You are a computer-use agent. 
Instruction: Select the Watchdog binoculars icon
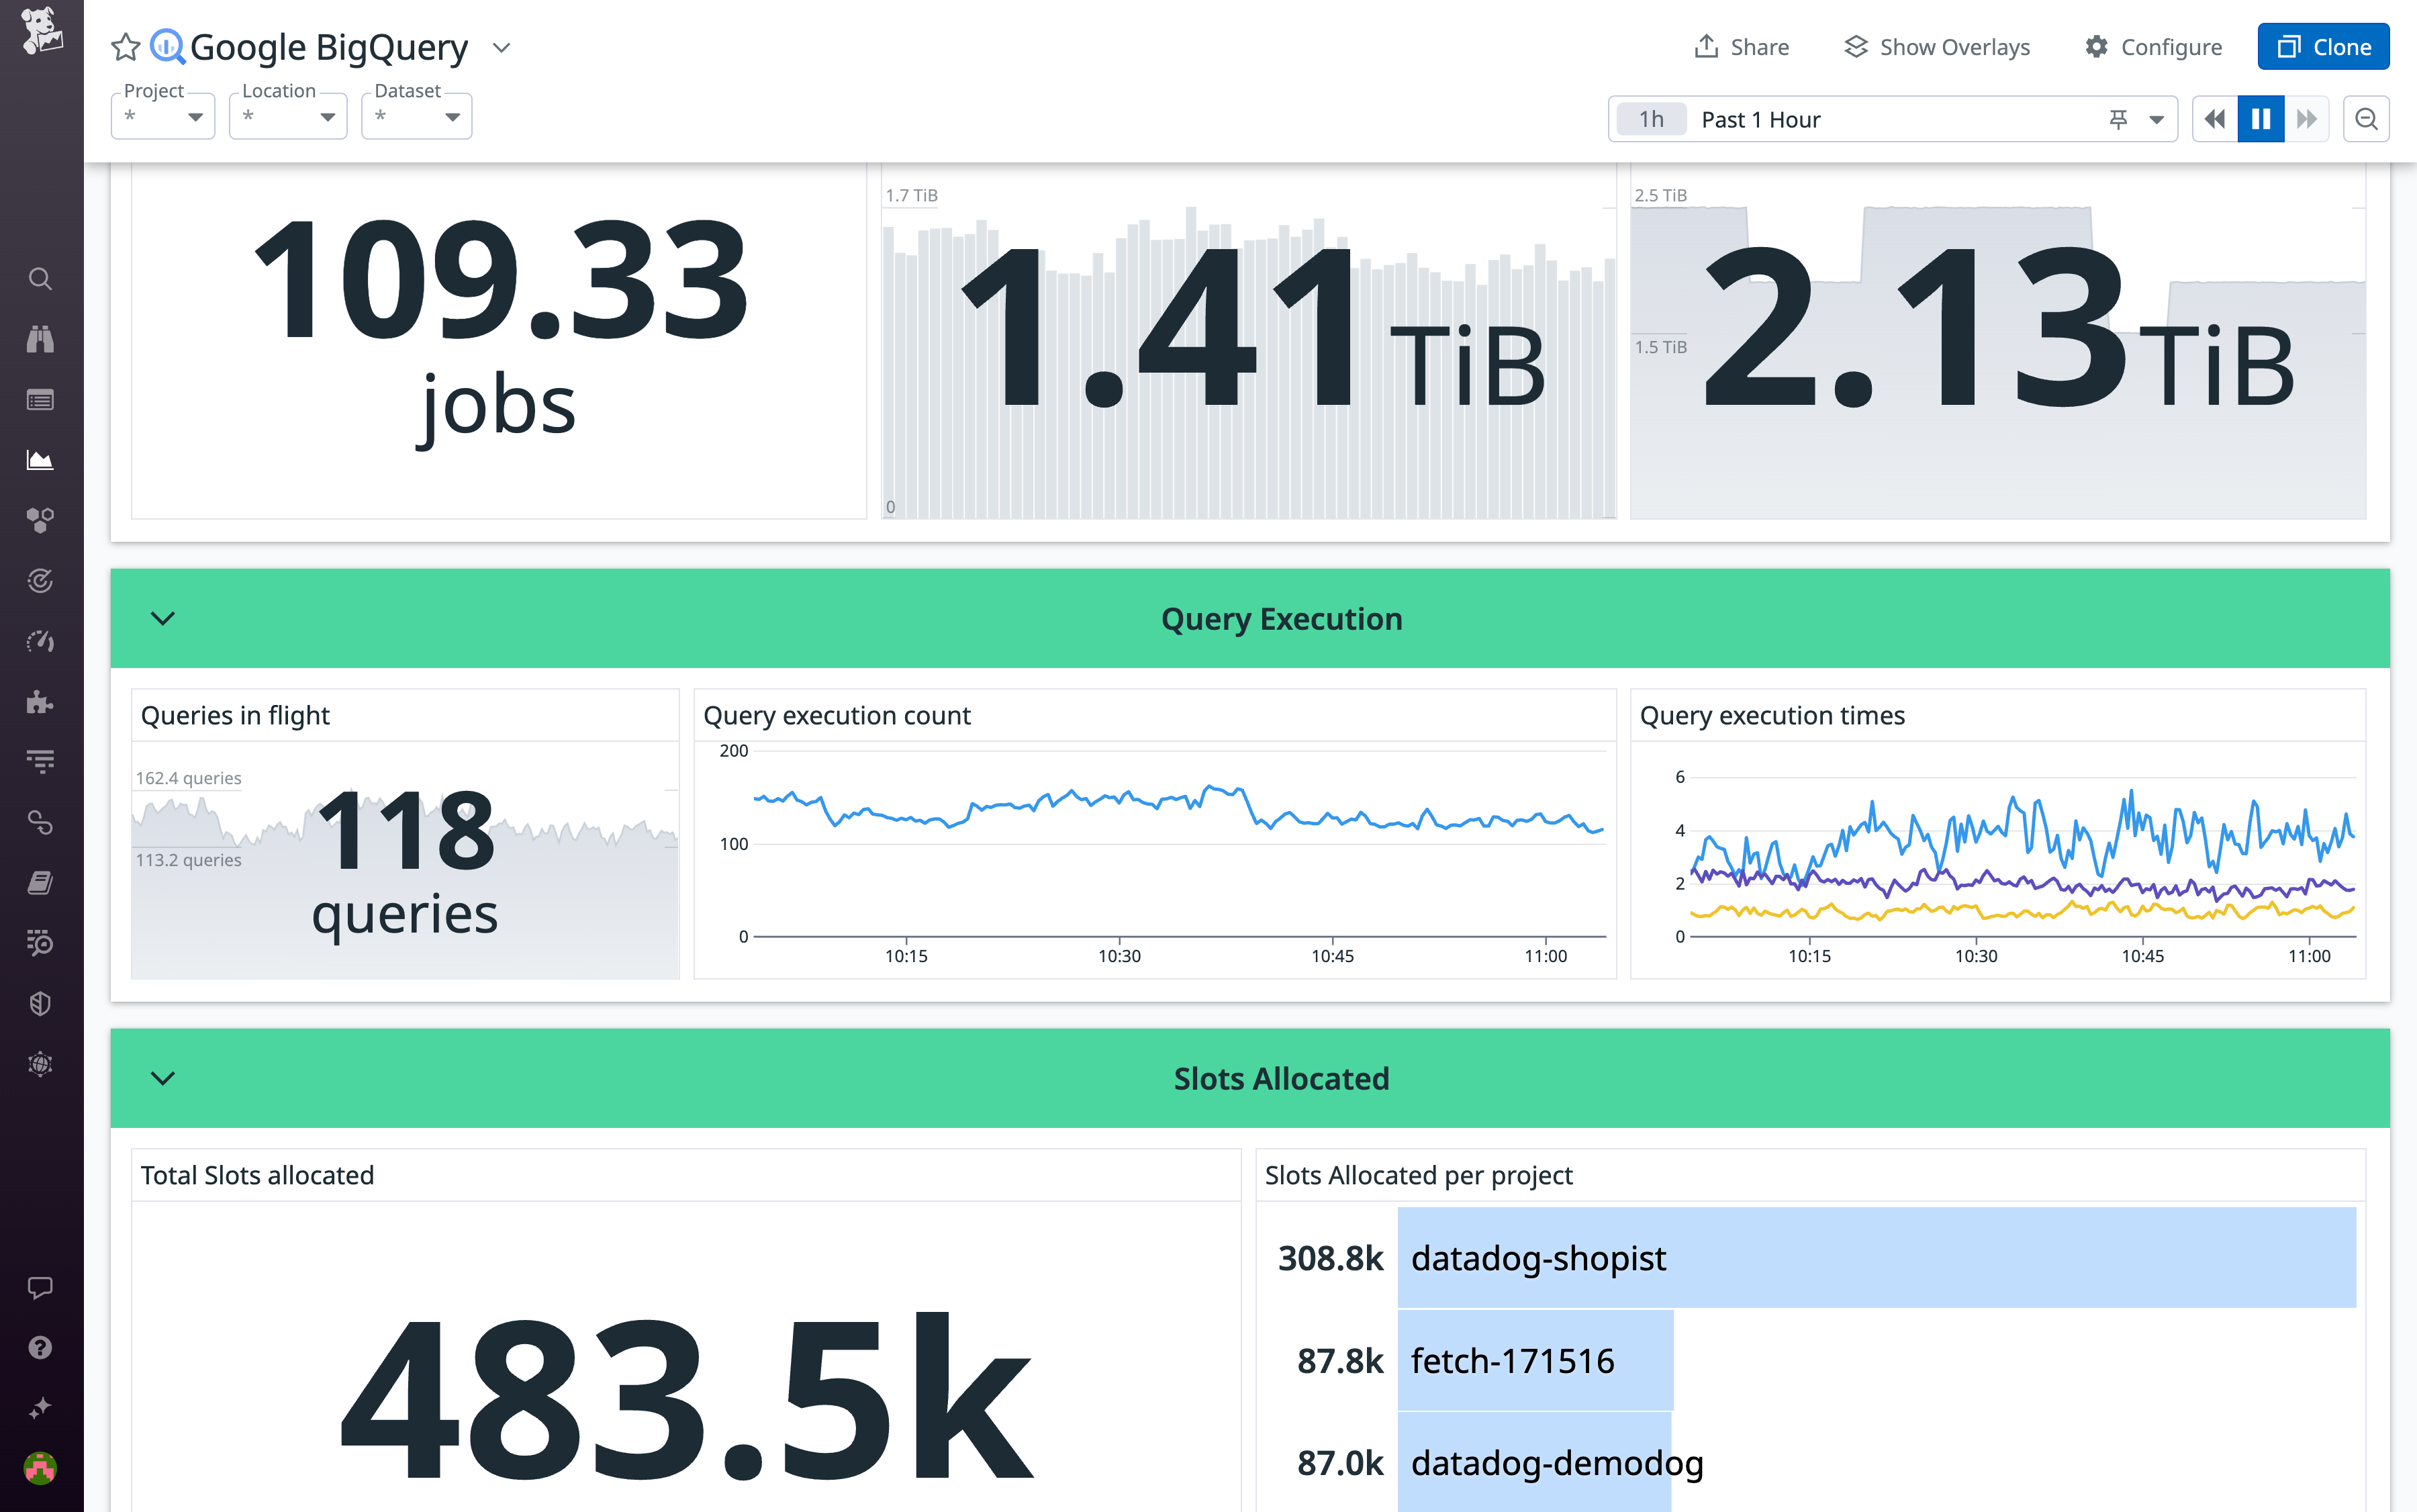40,339
